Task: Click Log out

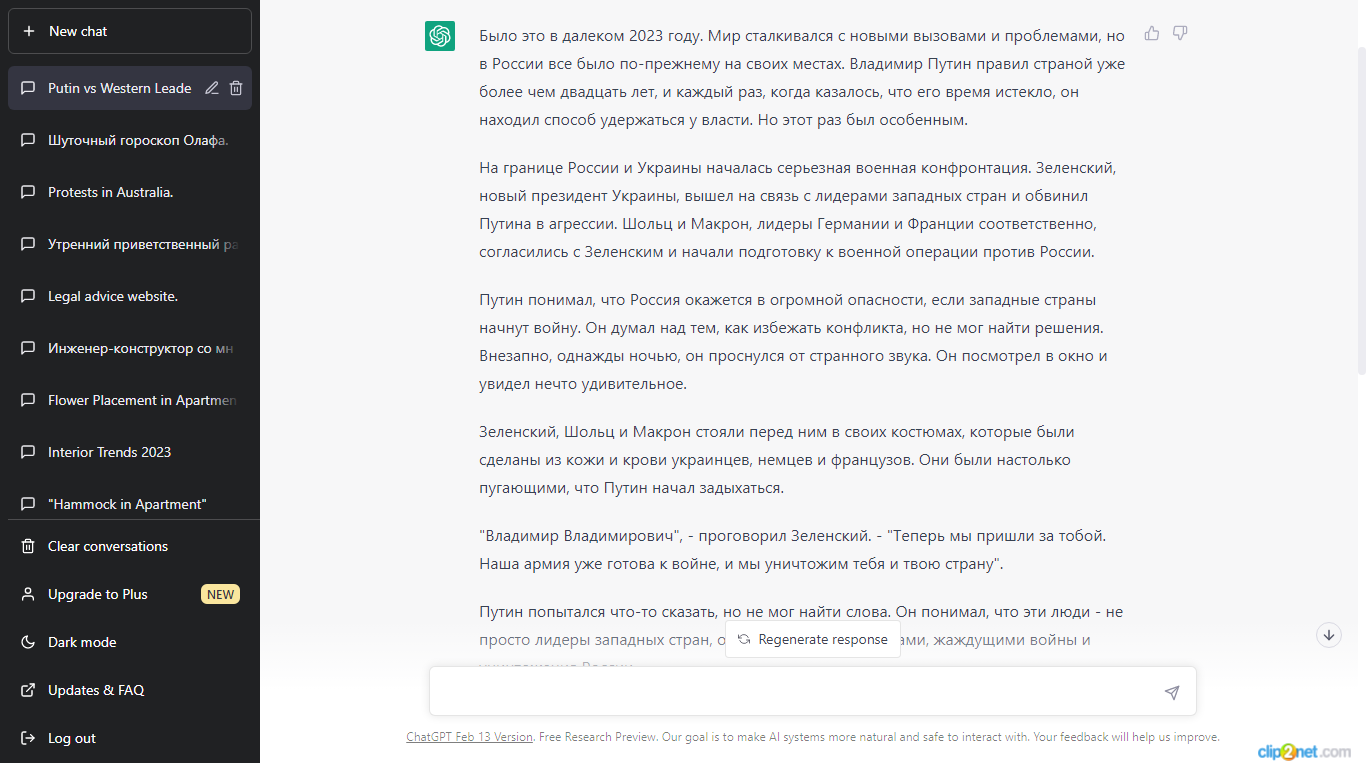Action: (72, 738)
